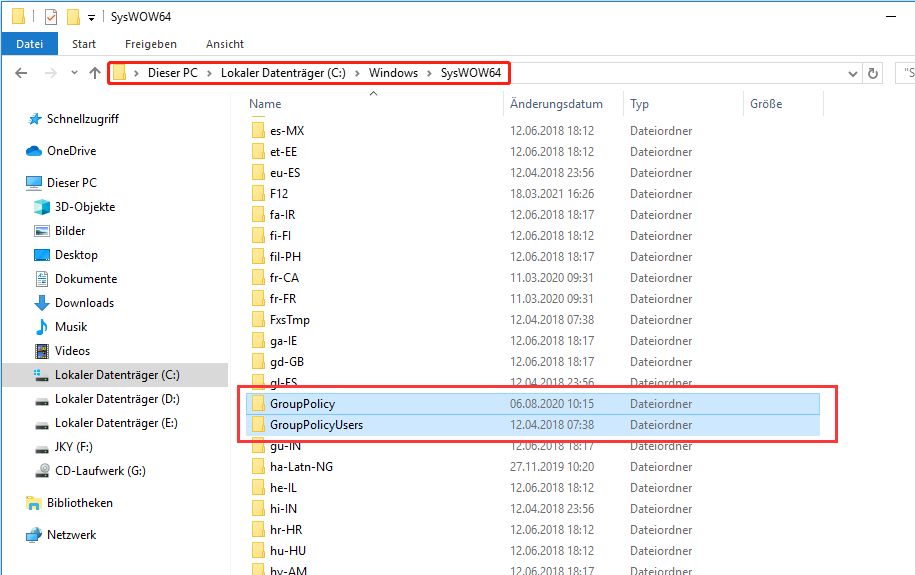
Task: Click Windows in the address breadcrumb
Action: click(x=393, y=73)
